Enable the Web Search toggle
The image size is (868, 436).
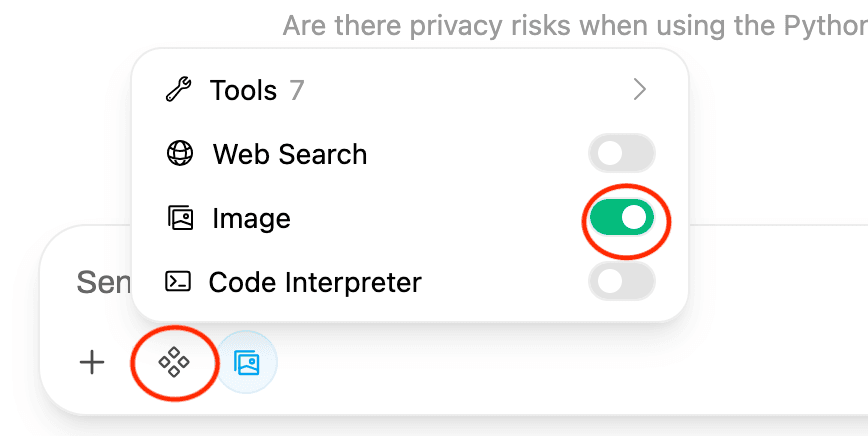pyautogui.click(x=621, y=154)
